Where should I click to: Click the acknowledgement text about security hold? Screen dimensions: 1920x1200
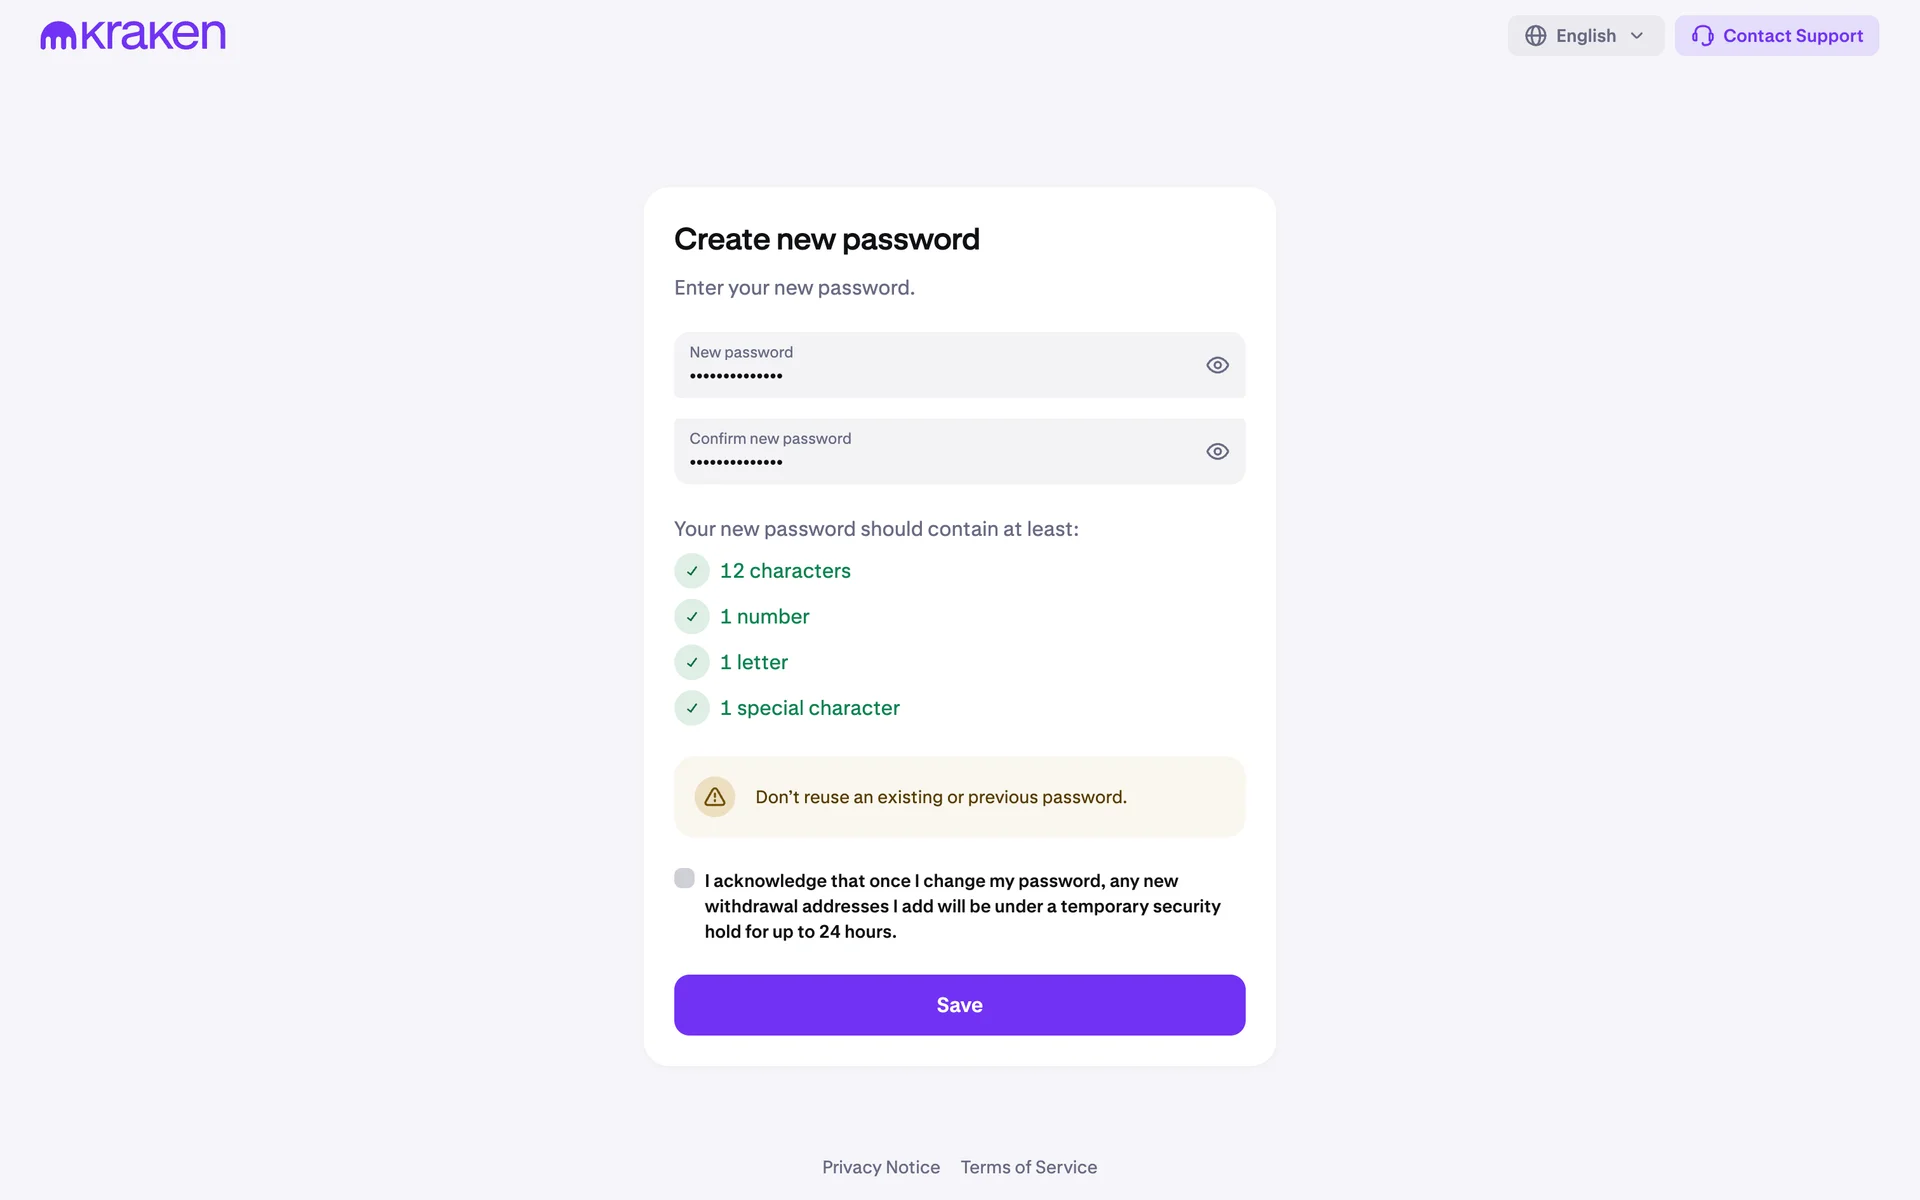962,906
